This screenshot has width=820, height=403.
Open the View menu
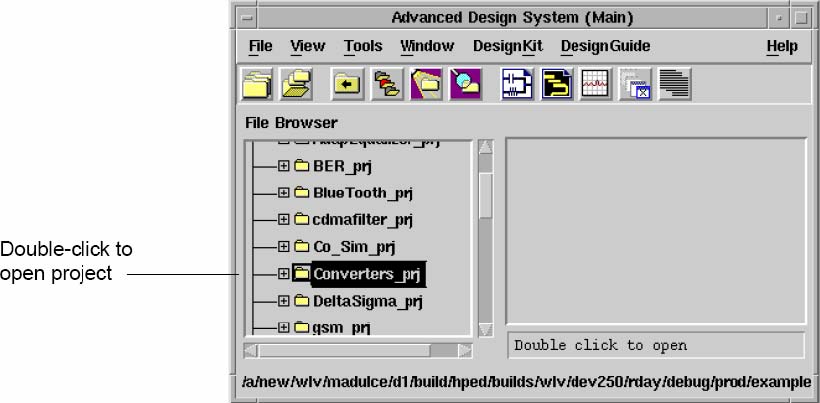(x=308, y=46)
